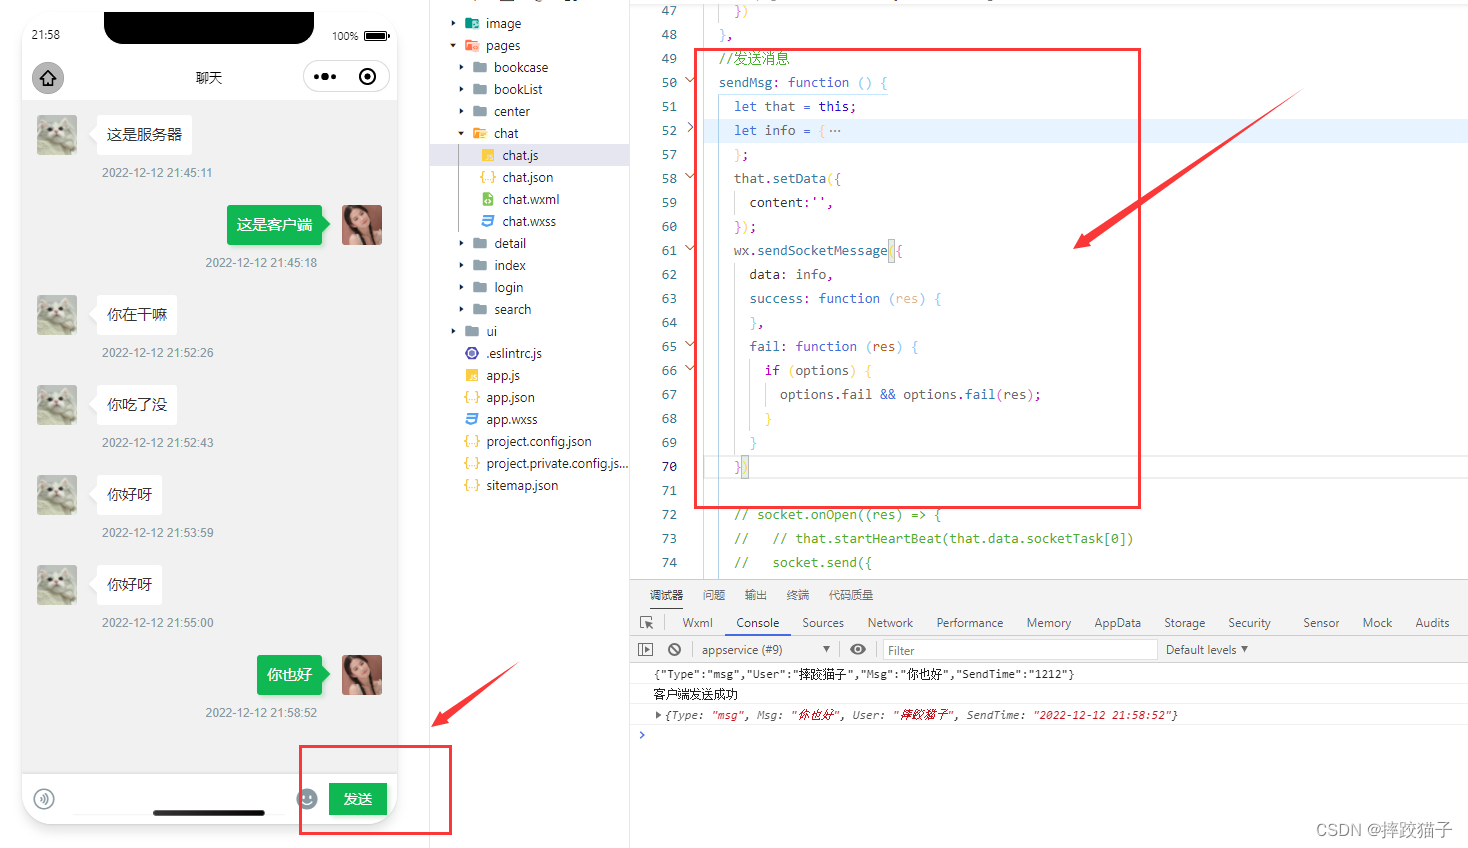The height and width of the screenshot is (848, 1468).
Task: Clear the console with the ban icon
Action: [675, 650]
